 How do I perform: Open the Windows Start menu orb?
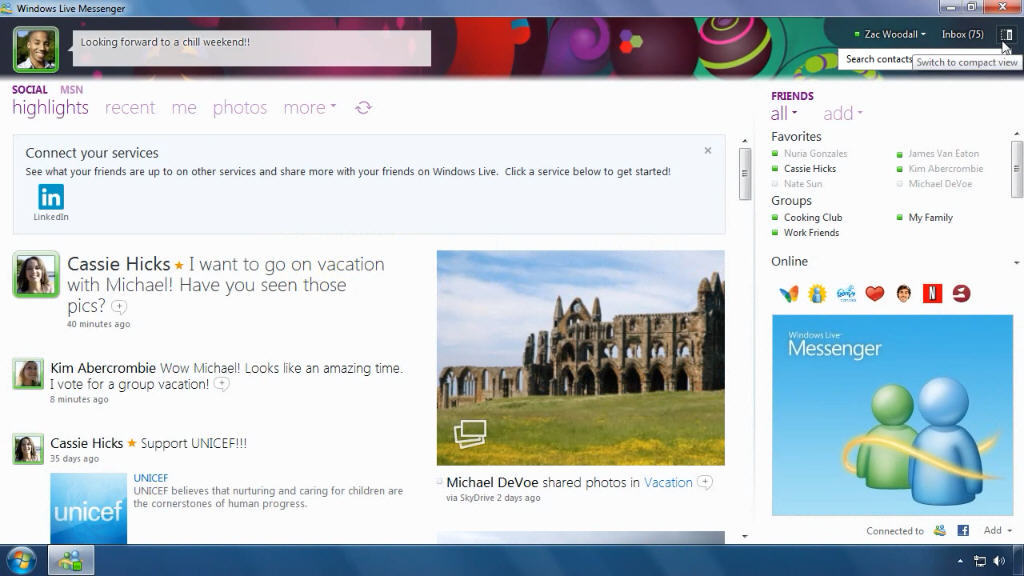(x=21, y=559)
